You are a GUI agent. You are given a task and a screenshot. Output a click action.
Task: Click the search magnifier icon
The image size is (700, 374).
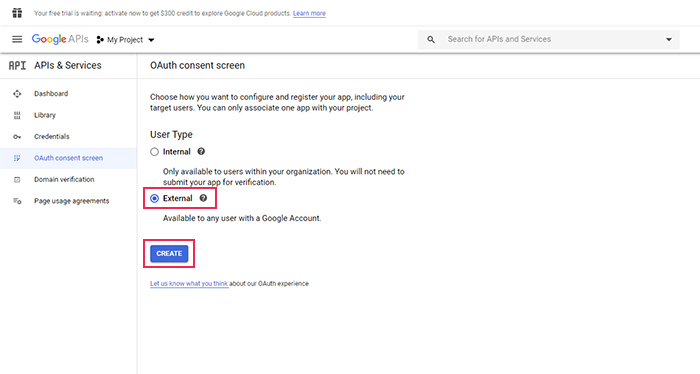coord(431,39)
